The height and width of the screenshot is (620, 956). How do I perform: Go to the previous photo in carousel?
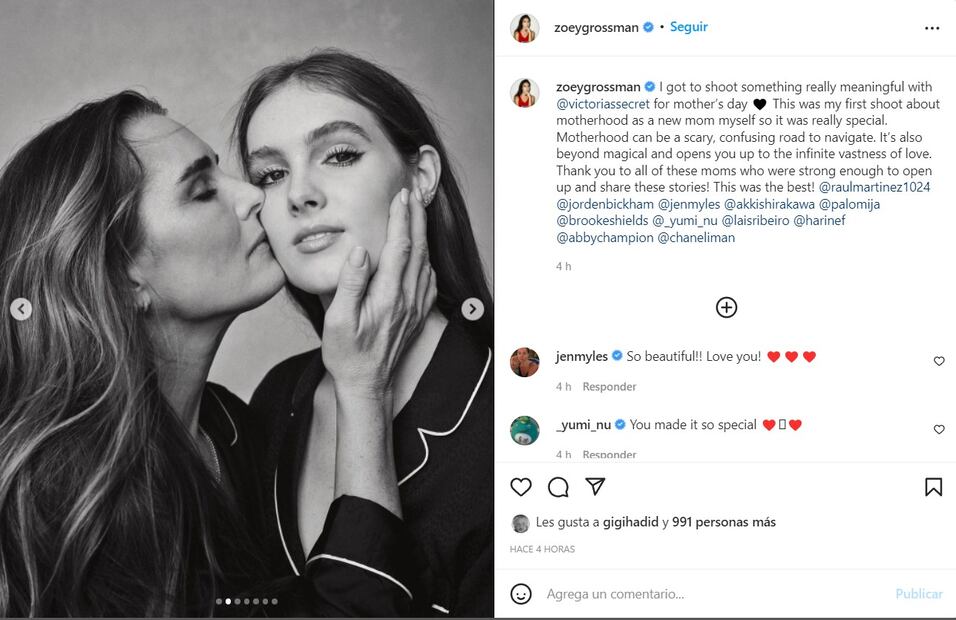[x=21, y=309]
